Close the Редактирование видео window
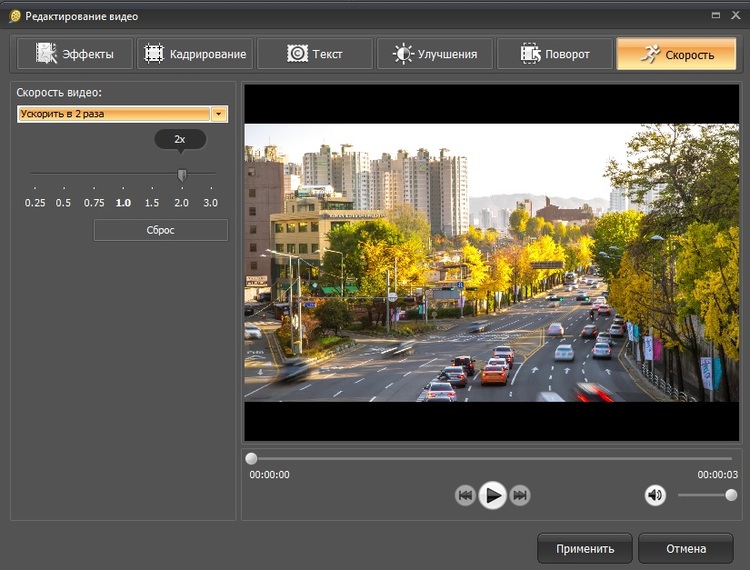 pos(736,15)
